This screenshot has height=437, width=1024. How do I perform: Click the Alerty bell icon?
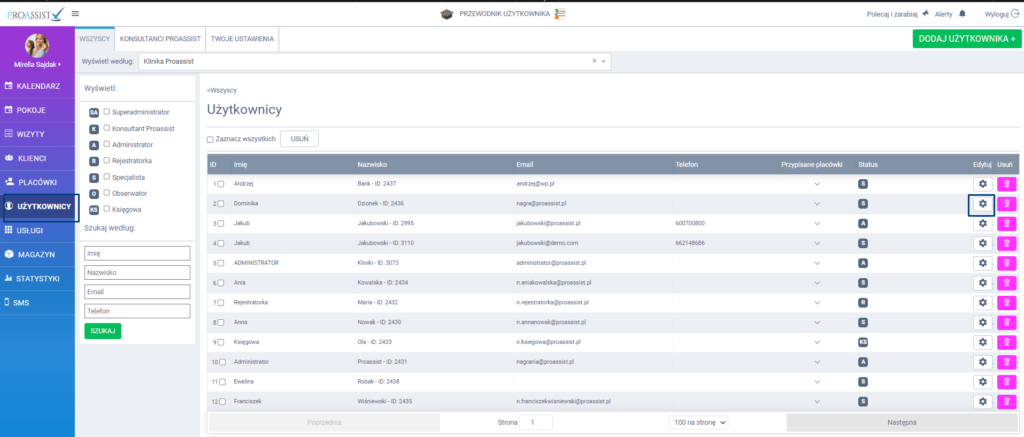tap(962, 14)
